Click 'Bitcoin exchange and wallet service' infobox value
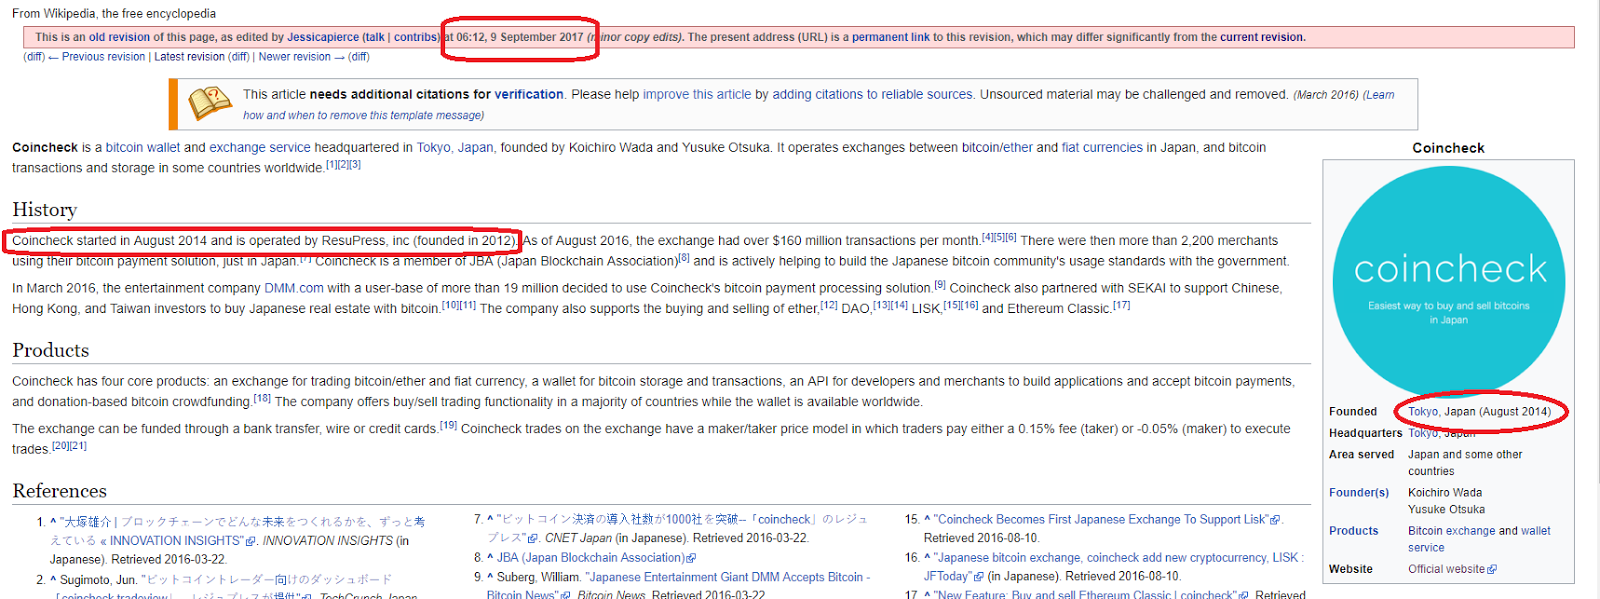 (1479, 539)
